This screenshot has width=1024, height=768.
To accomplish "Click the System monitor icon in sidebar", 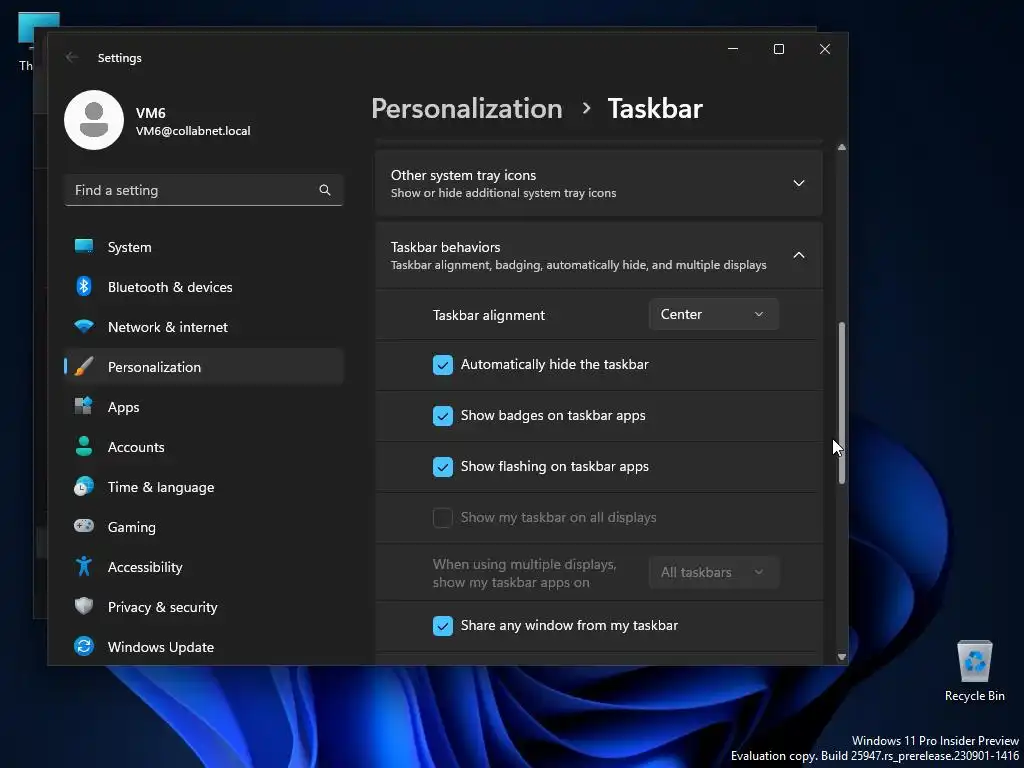I will pos(84,246).
